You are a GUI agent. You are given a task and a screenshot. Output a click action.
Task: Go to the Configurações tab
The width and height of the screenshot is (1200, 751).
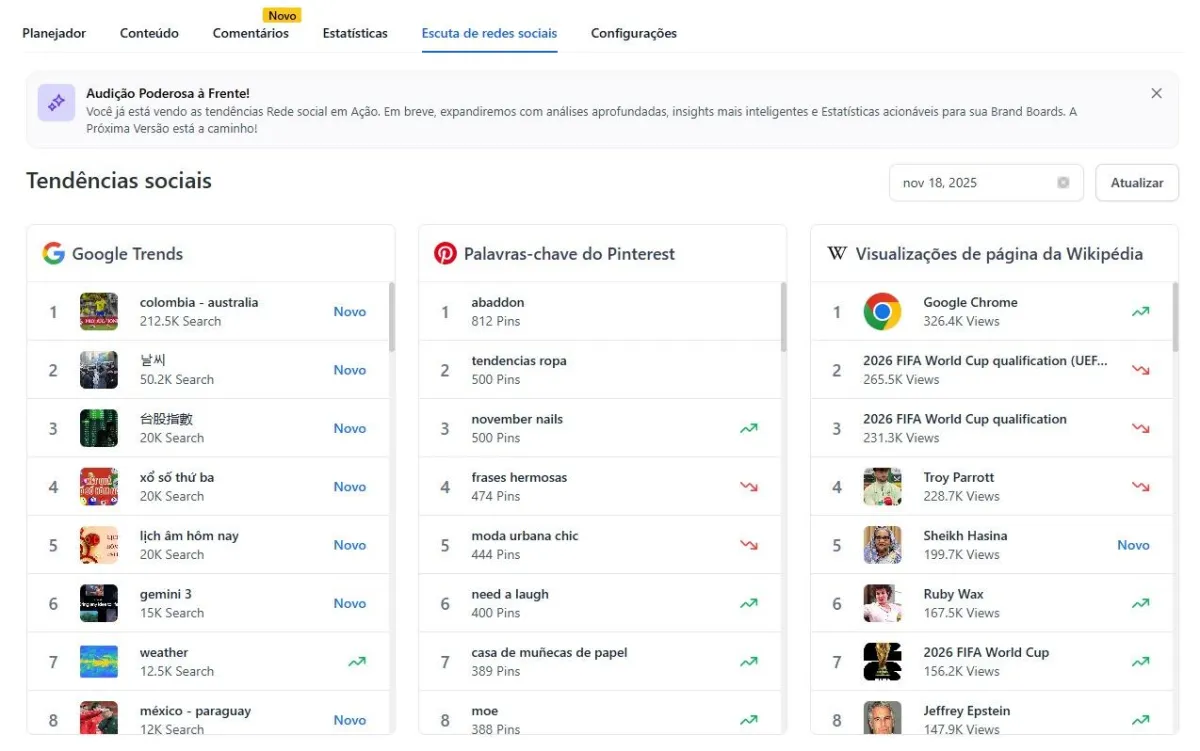(x=634, y=33)
